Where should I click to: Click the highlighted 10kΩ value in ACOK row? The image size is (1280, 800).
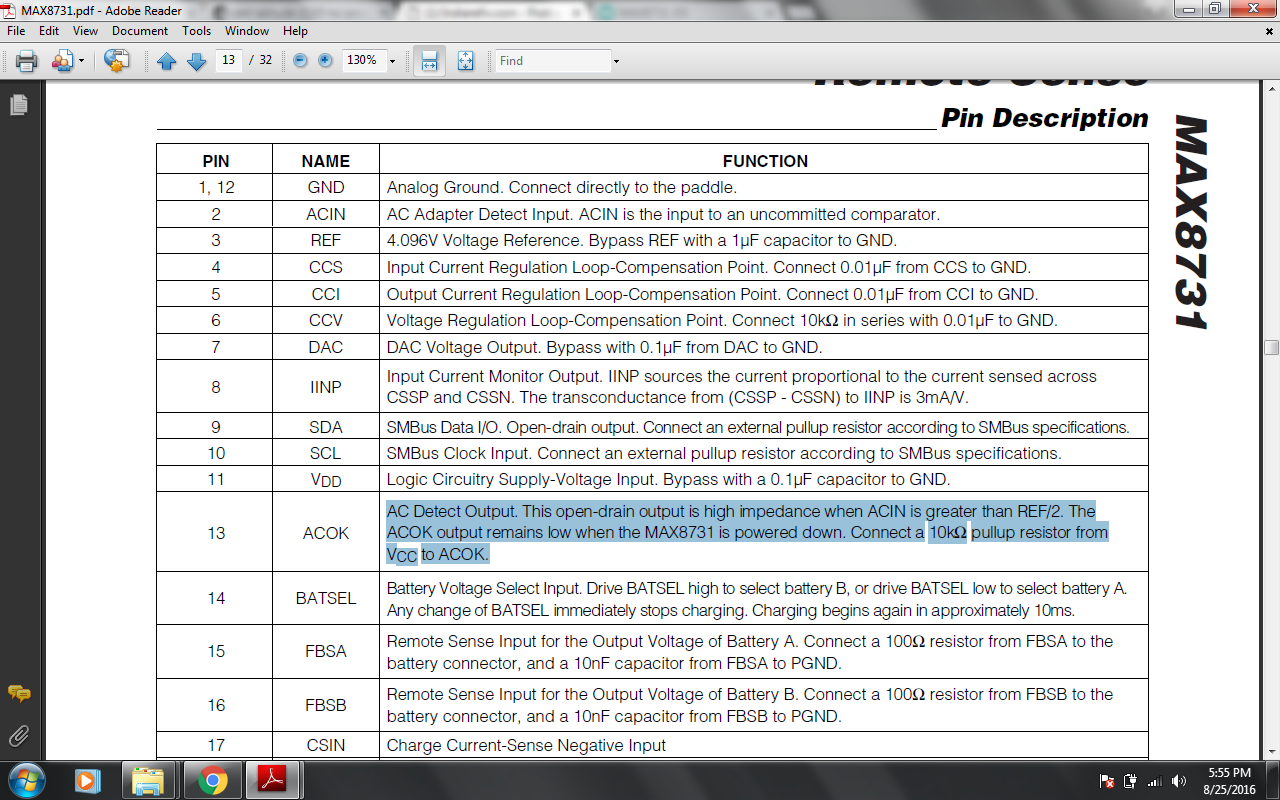(947, 533)
